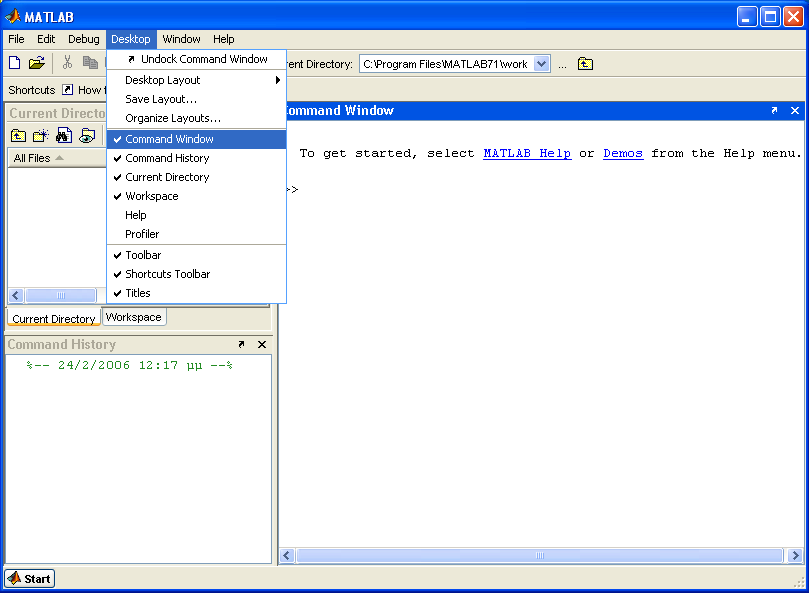
Task: Uncheck Workspace in Desktop menu
Action: (x=197, y=196)
